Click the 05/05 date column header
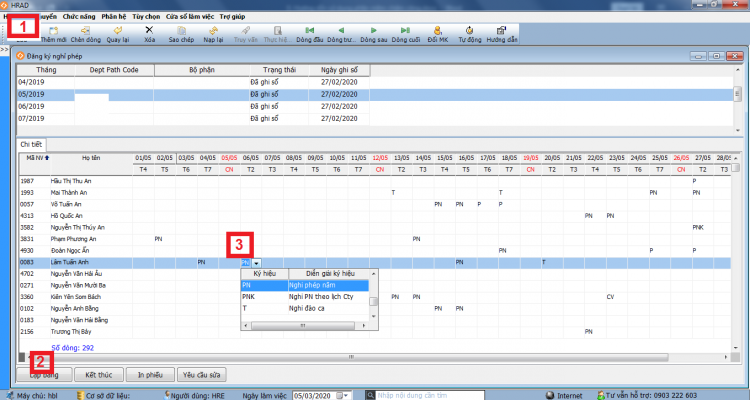Viewport: 750px width, 400px height. coord(229,158)
